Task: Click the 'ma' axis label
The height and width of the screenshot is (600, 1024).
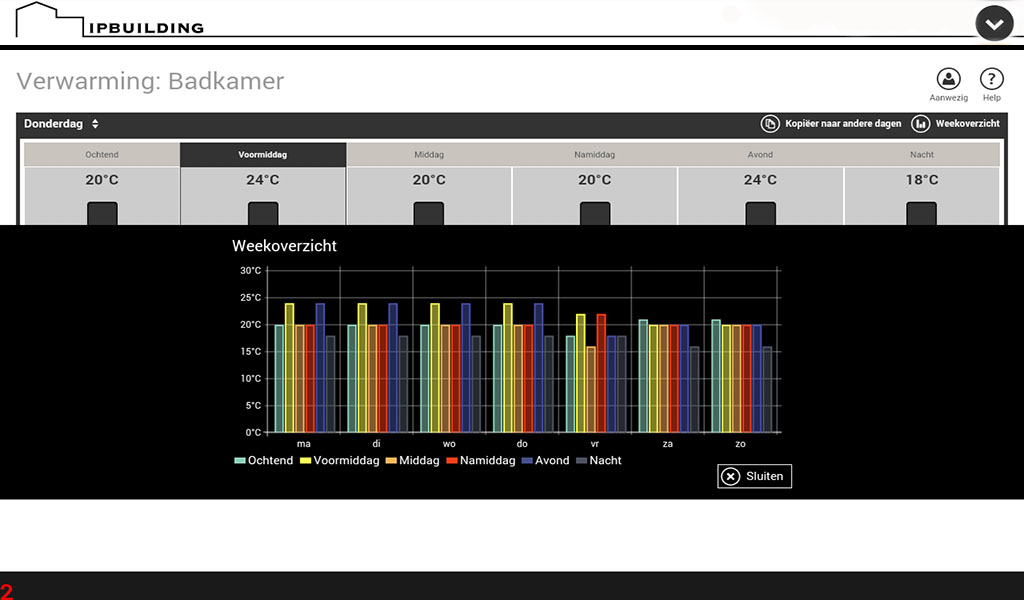Action: 304,444
